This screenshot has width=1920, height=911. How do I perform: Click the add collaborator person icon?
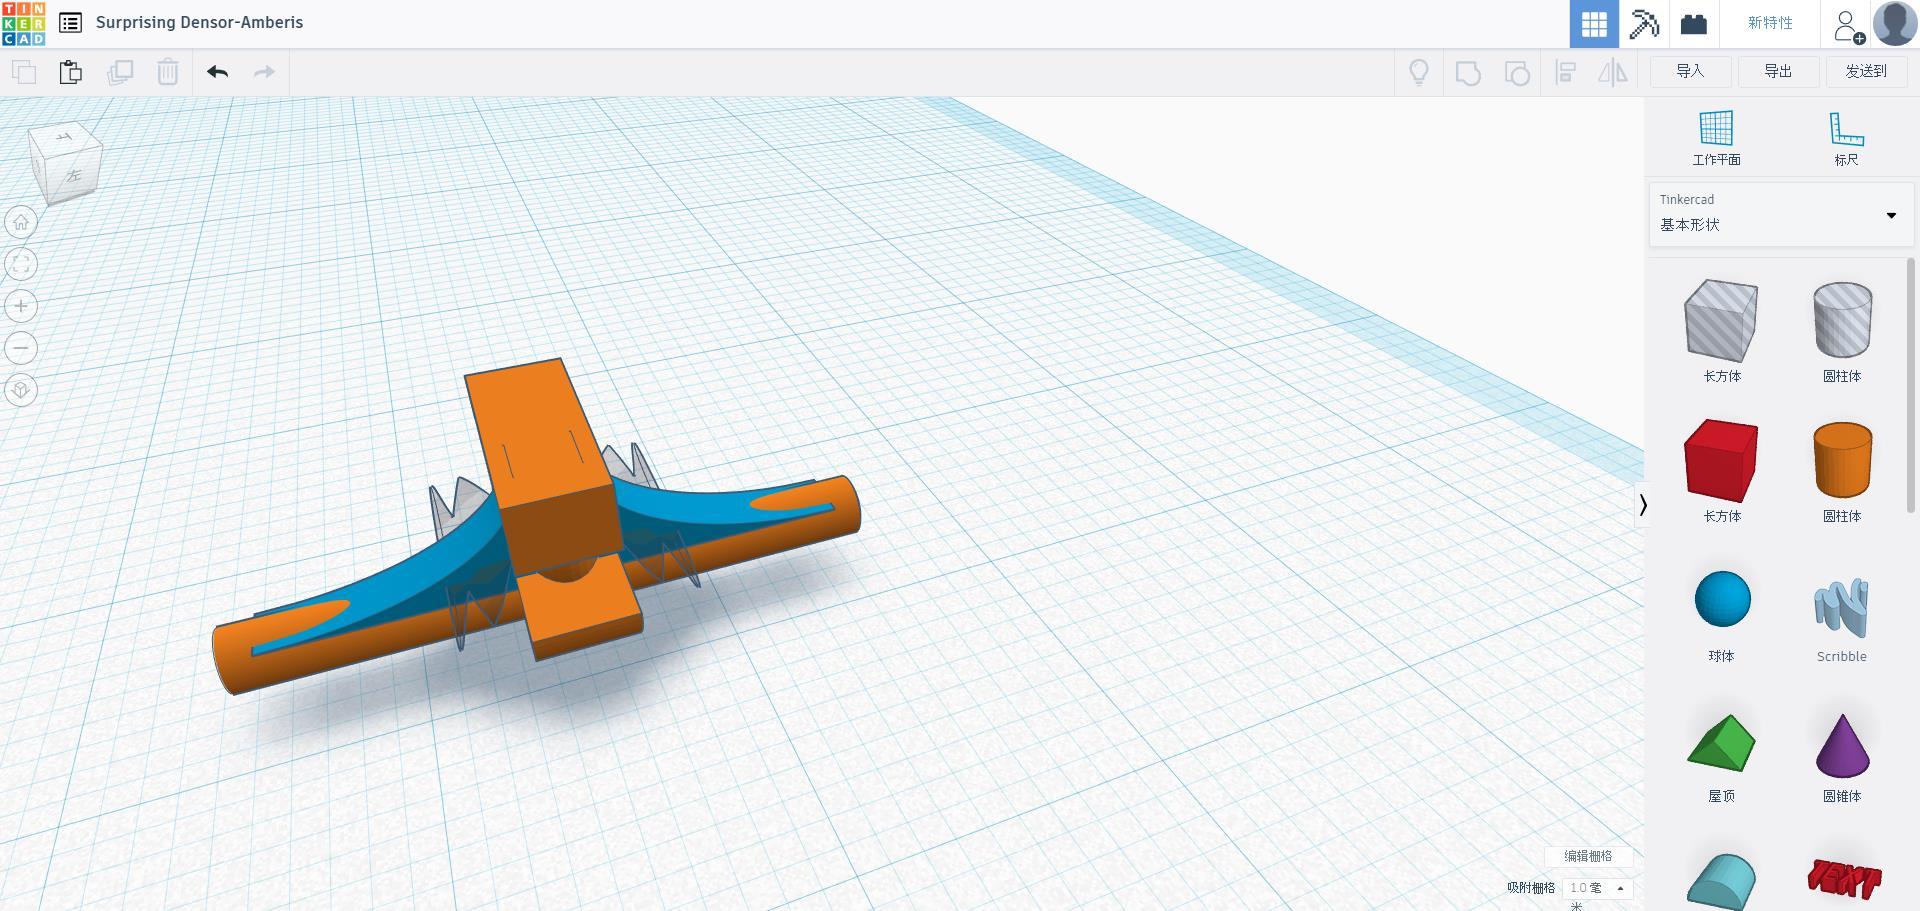pos(1848,25)
